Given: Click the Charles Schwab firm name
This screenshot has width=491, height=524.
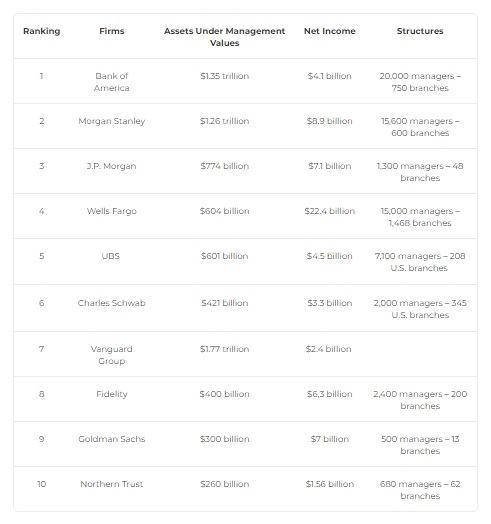Looking at the screenshot, I should point(112,303).
